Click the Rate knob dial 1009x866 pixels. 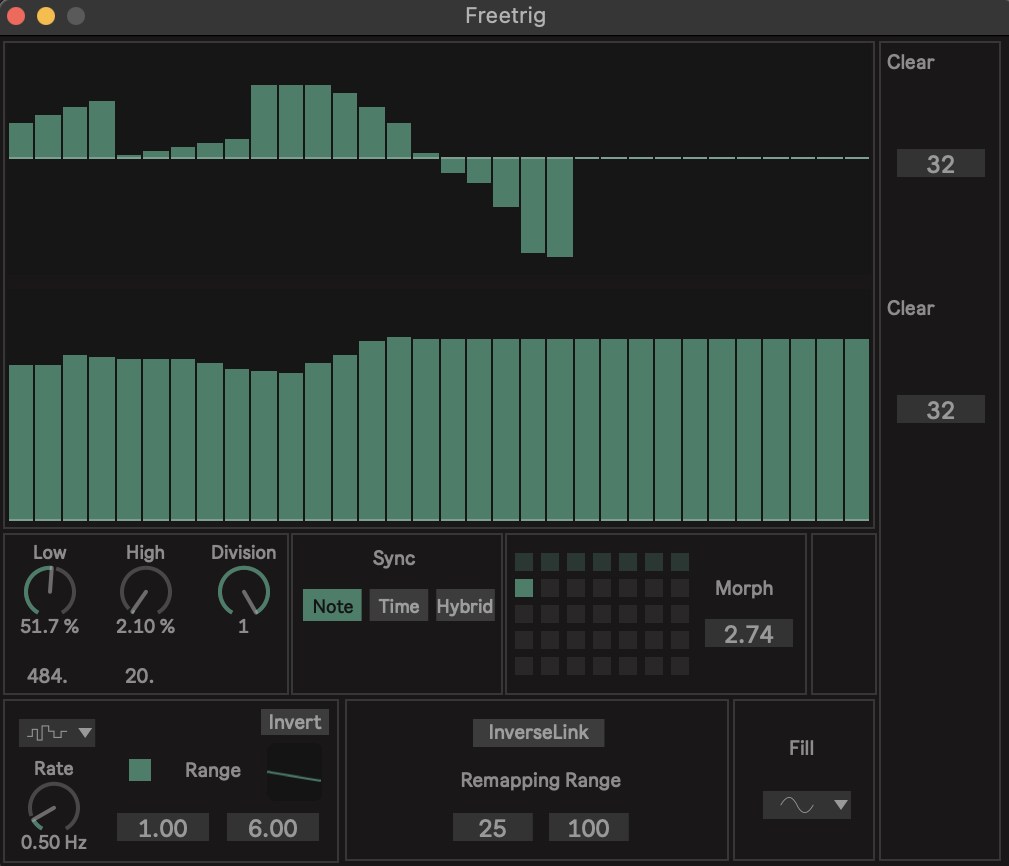pos(53,806)
